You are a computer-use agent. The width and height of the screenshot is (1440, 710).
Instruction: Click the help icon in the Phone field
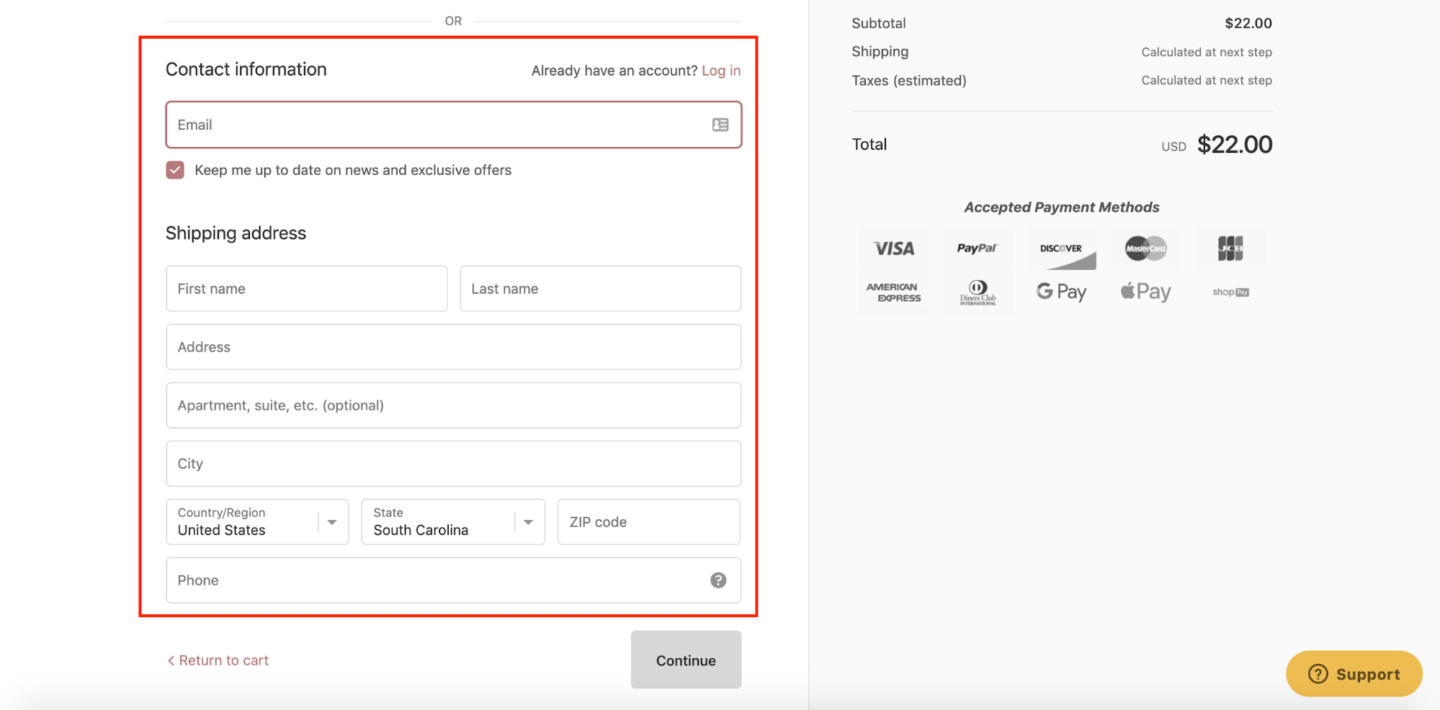[718, 579]
